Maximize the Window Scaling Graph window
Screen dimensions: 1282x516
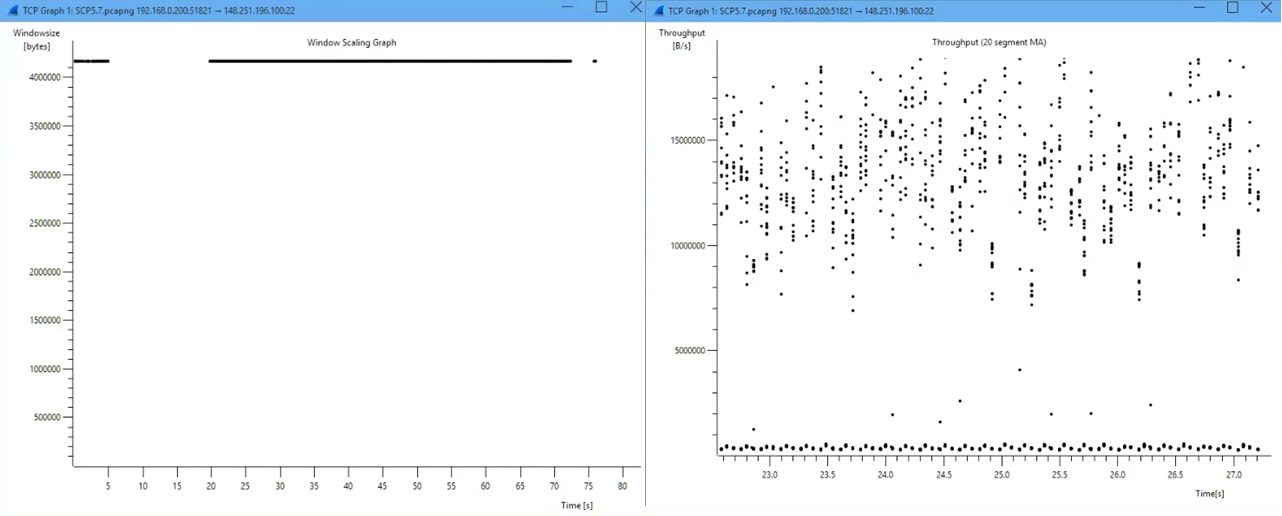coord(601,8)
